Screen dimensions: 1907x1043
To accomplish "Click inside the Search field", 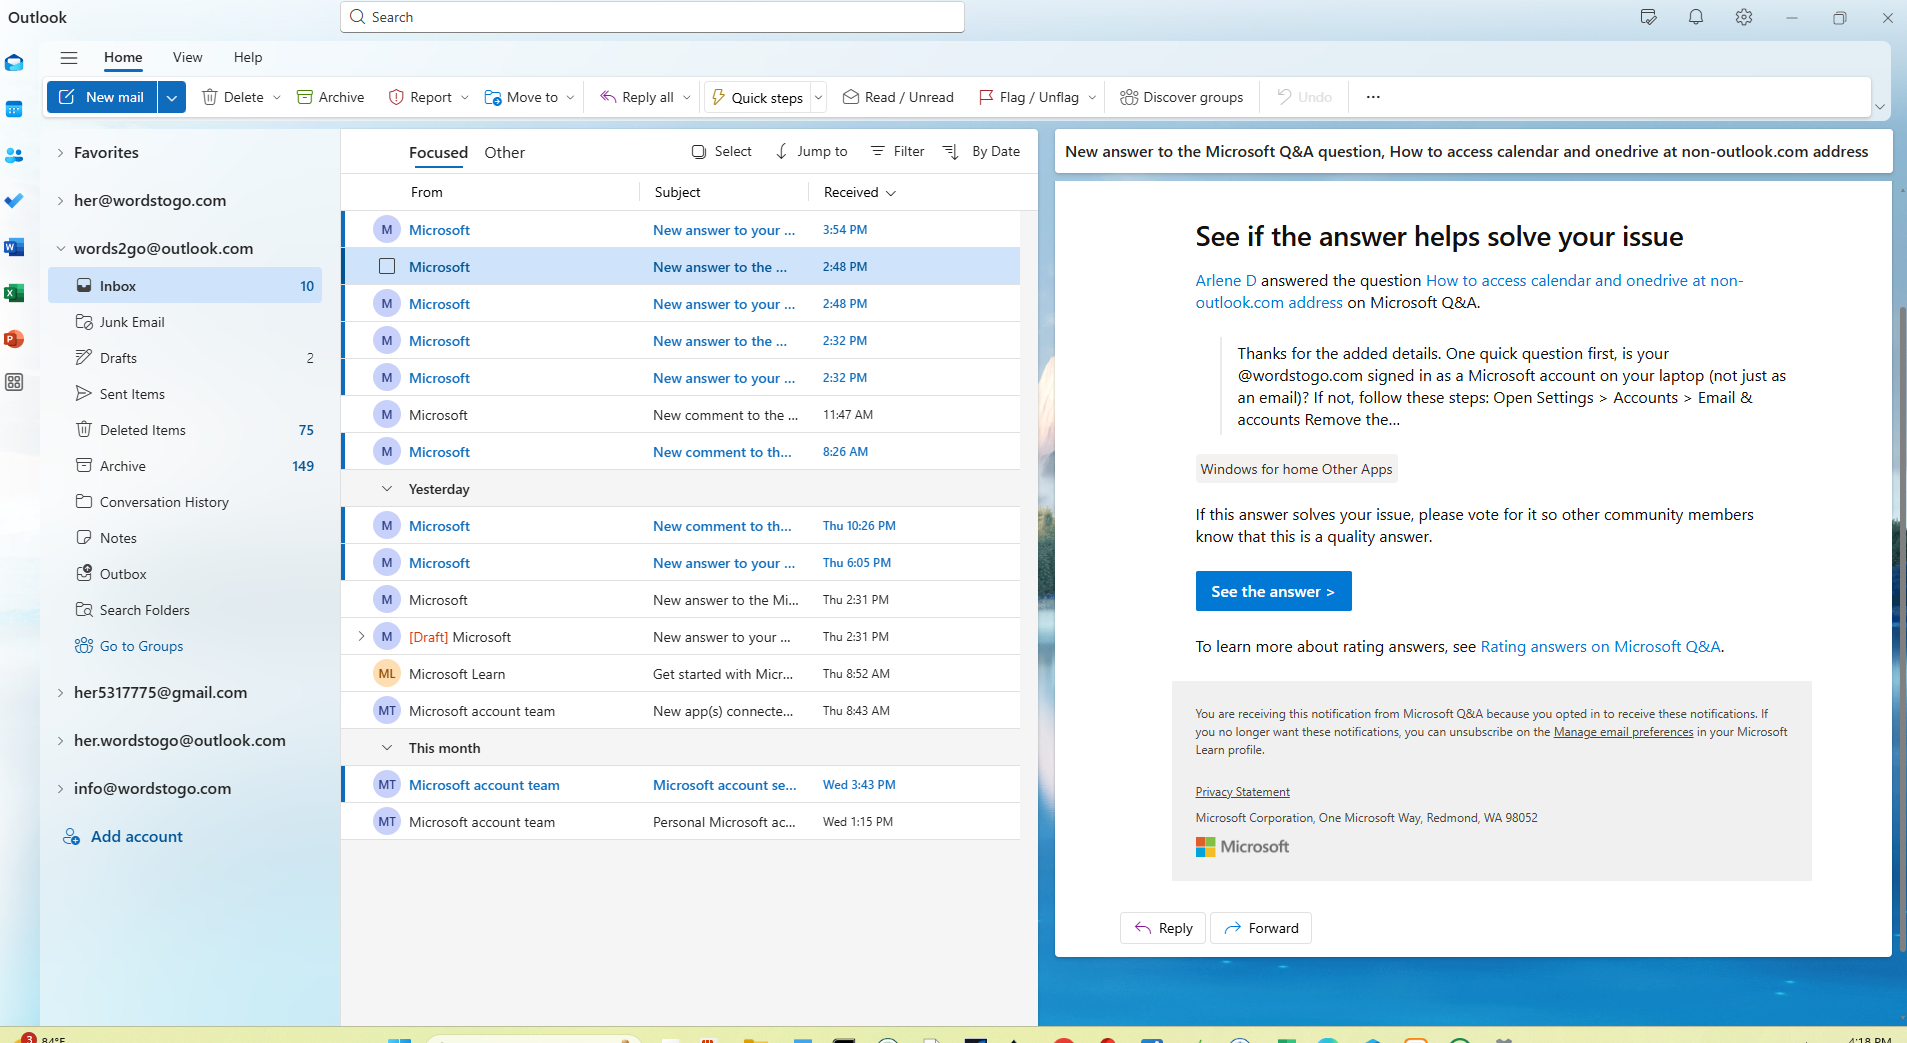I will pos(650,16).
